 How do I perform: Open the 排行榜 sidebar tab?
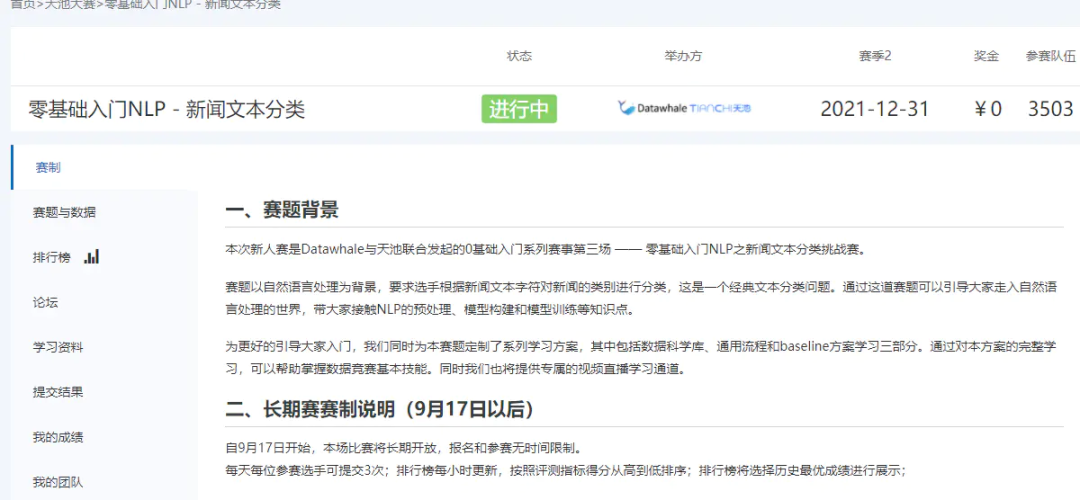coord(52,258)
